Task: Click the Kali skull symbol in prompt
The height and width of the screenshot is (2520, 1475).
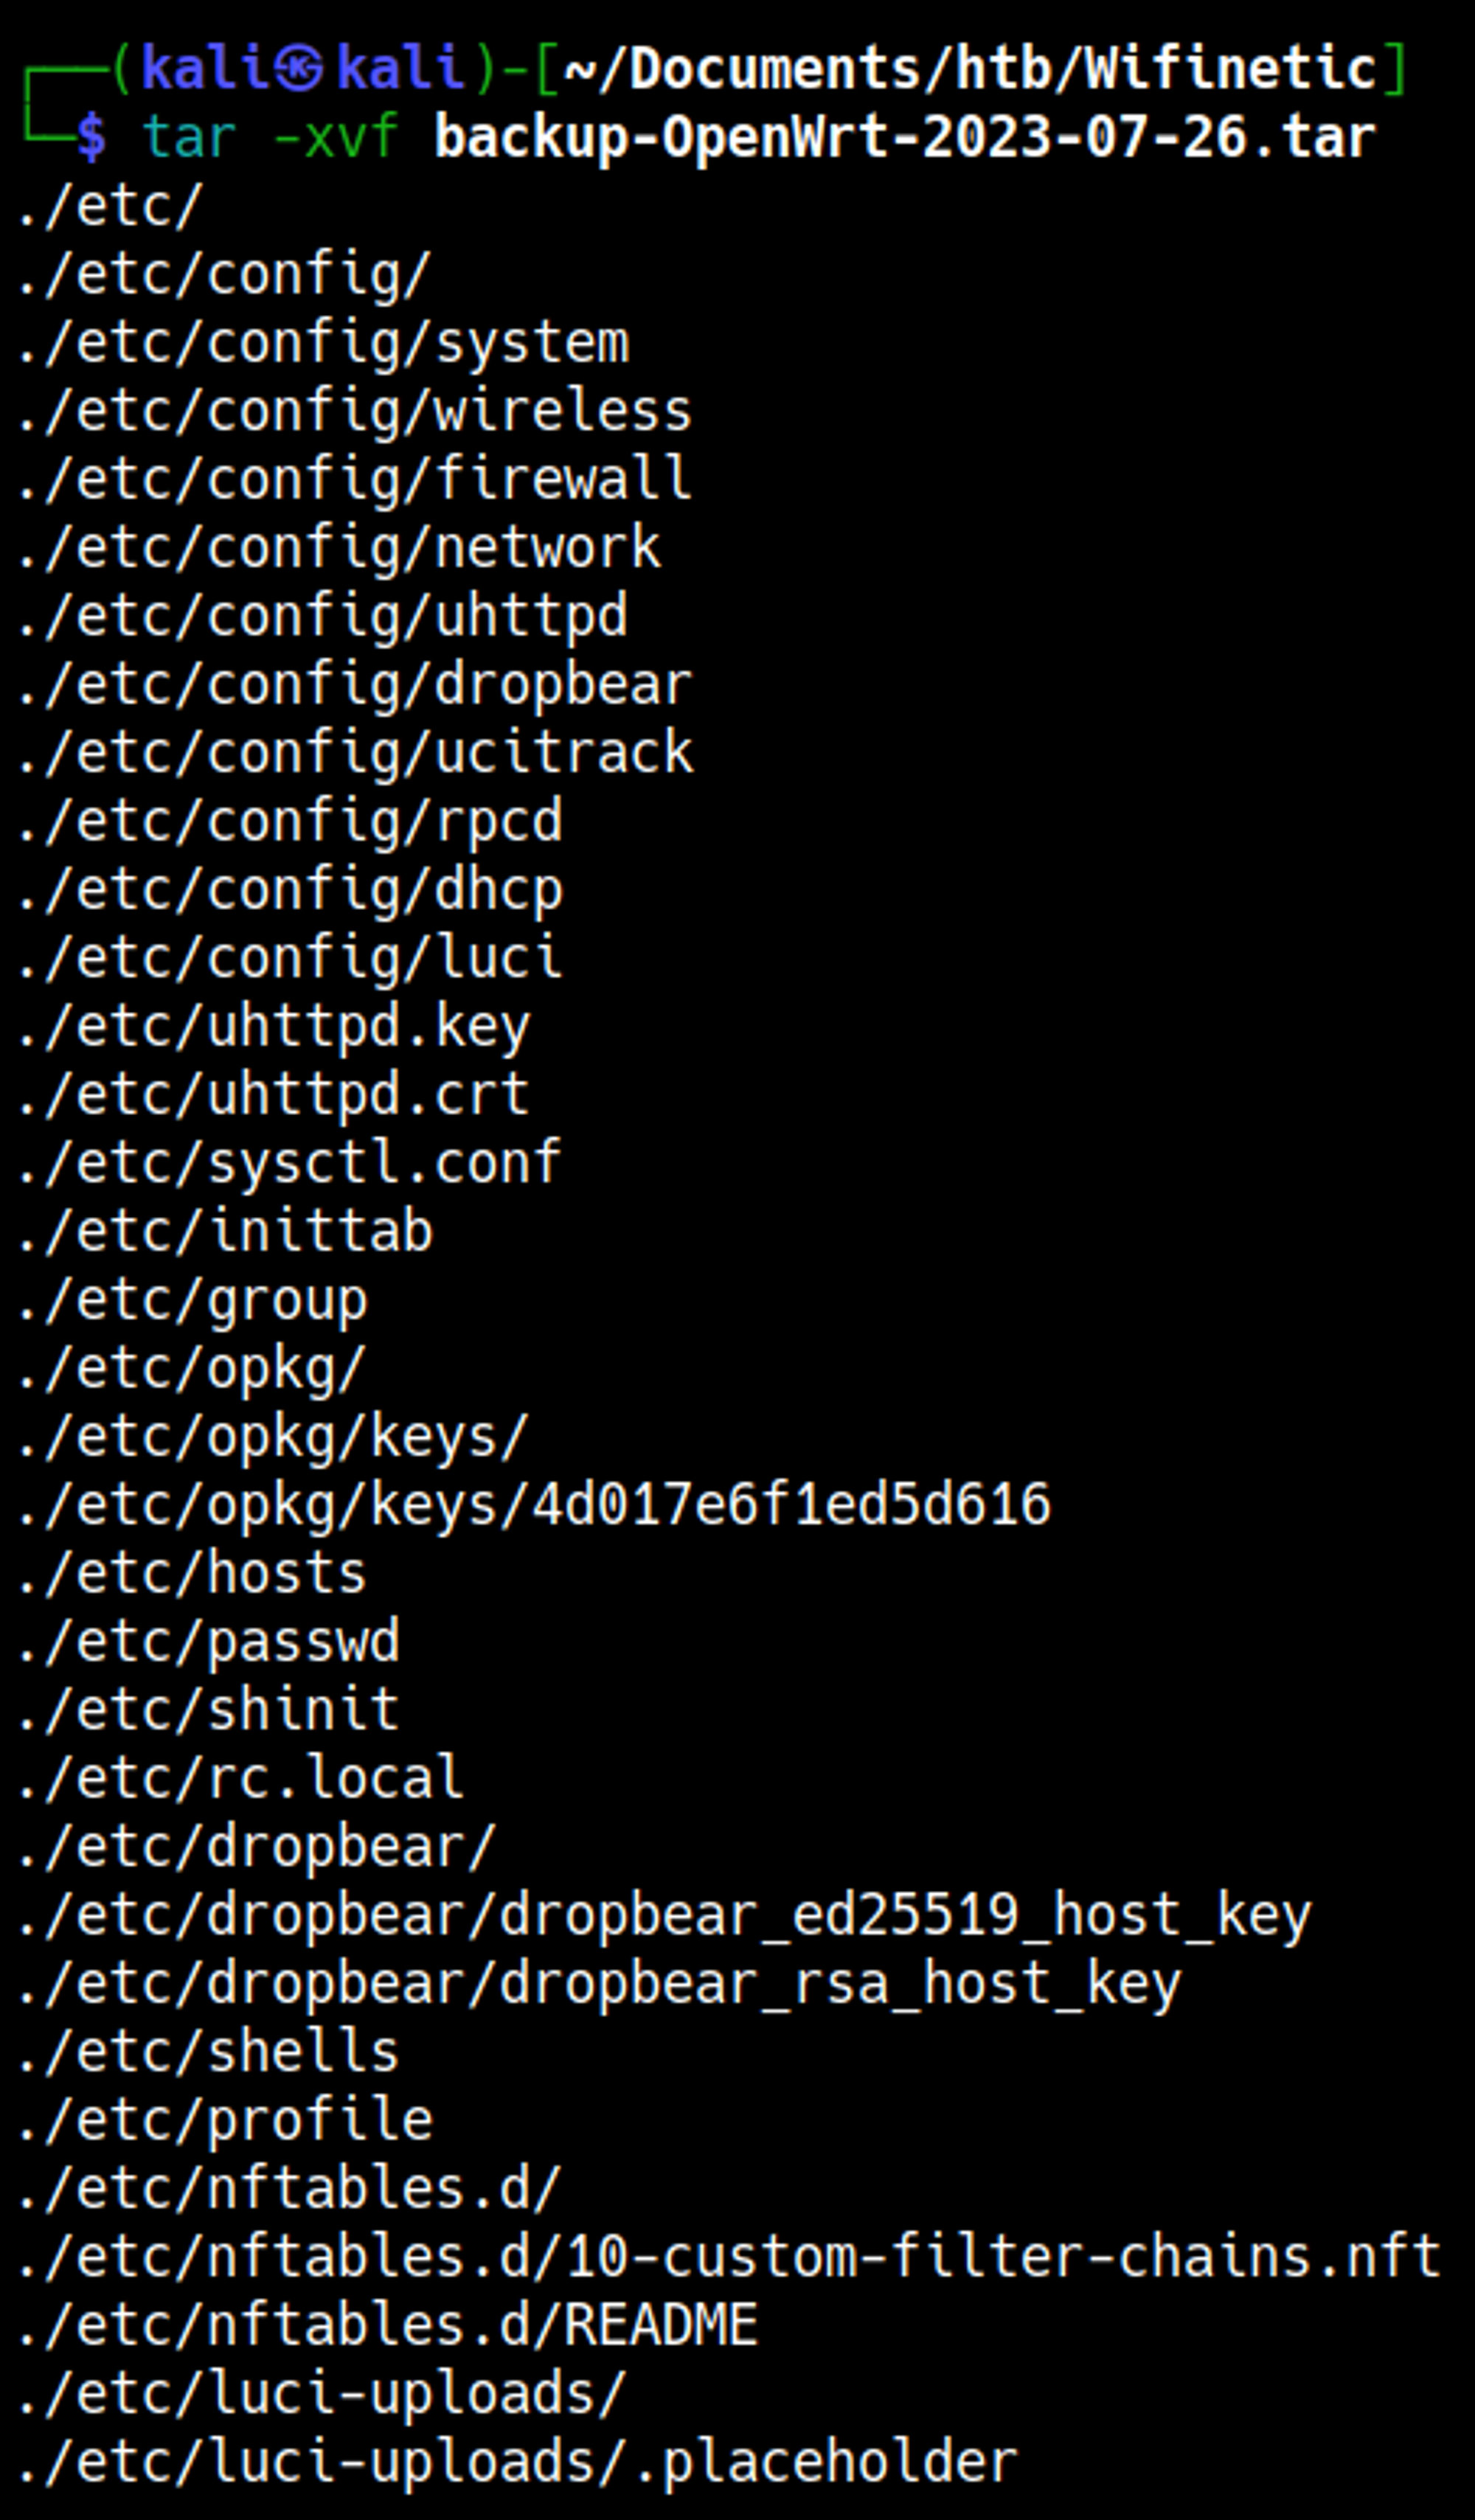Action: pos(299,69)
